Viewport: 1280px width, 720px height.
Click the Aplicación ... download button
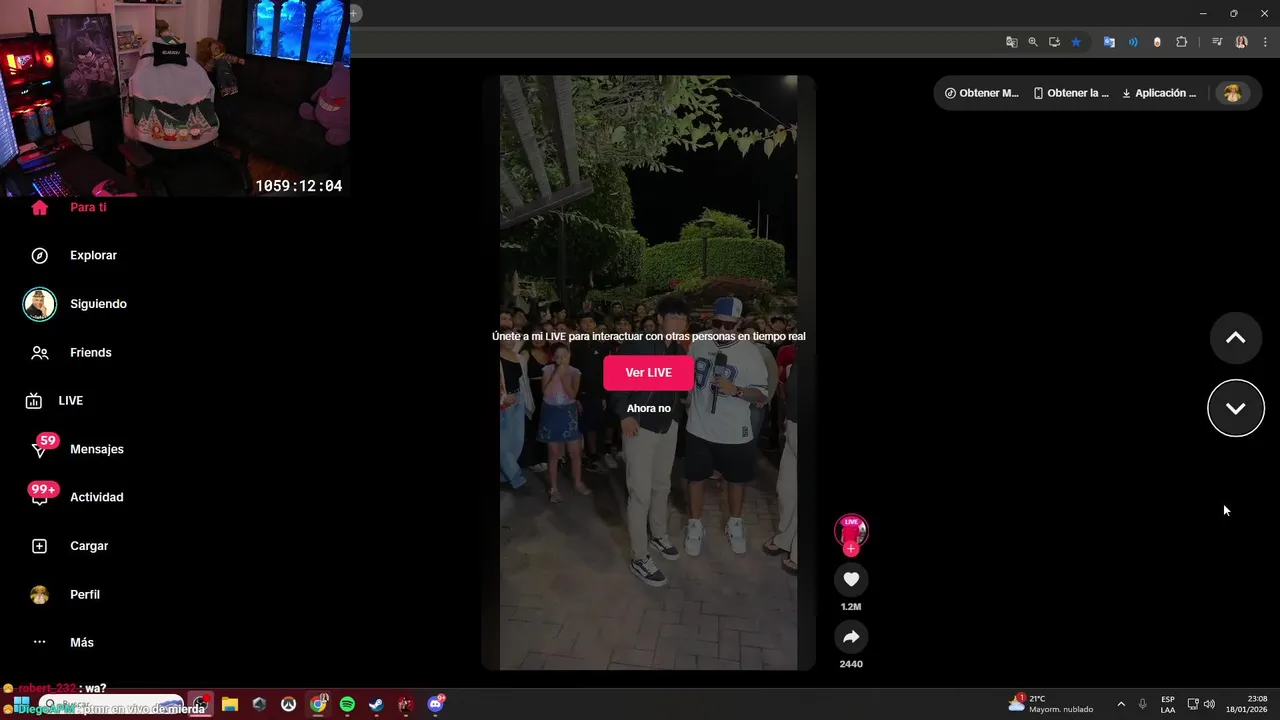(1159, 93)
